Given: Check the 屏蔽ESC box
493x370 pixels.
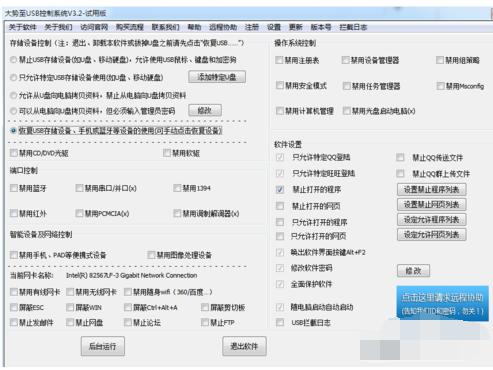Looking at the screenshot, I should pyautogui.click(x=14, y=307).
